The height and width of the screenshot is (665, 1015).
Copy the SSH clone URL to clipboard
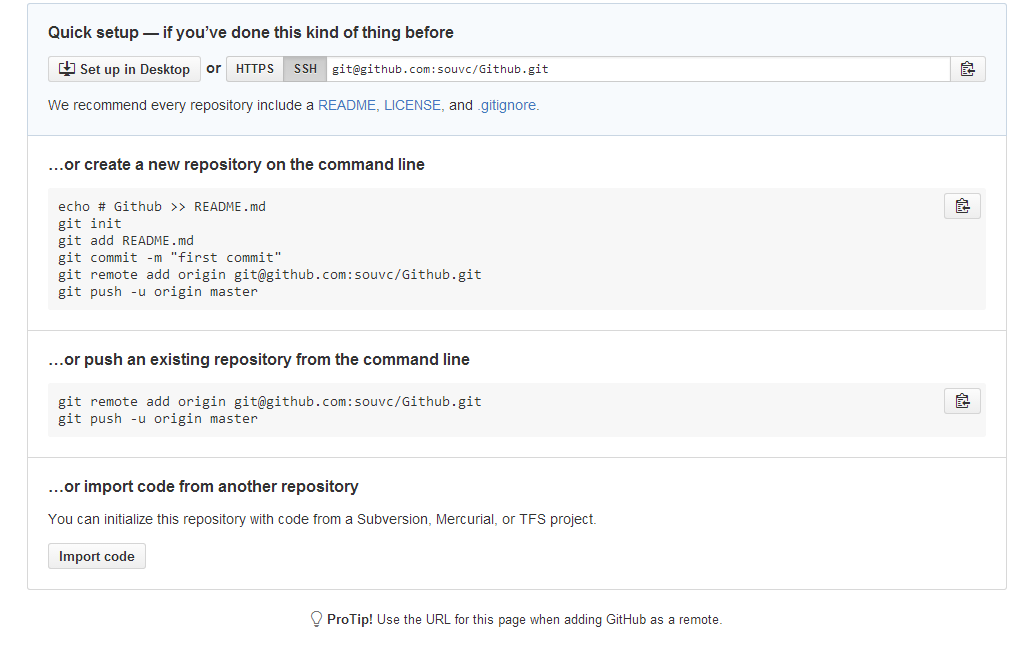click(968, 69)
